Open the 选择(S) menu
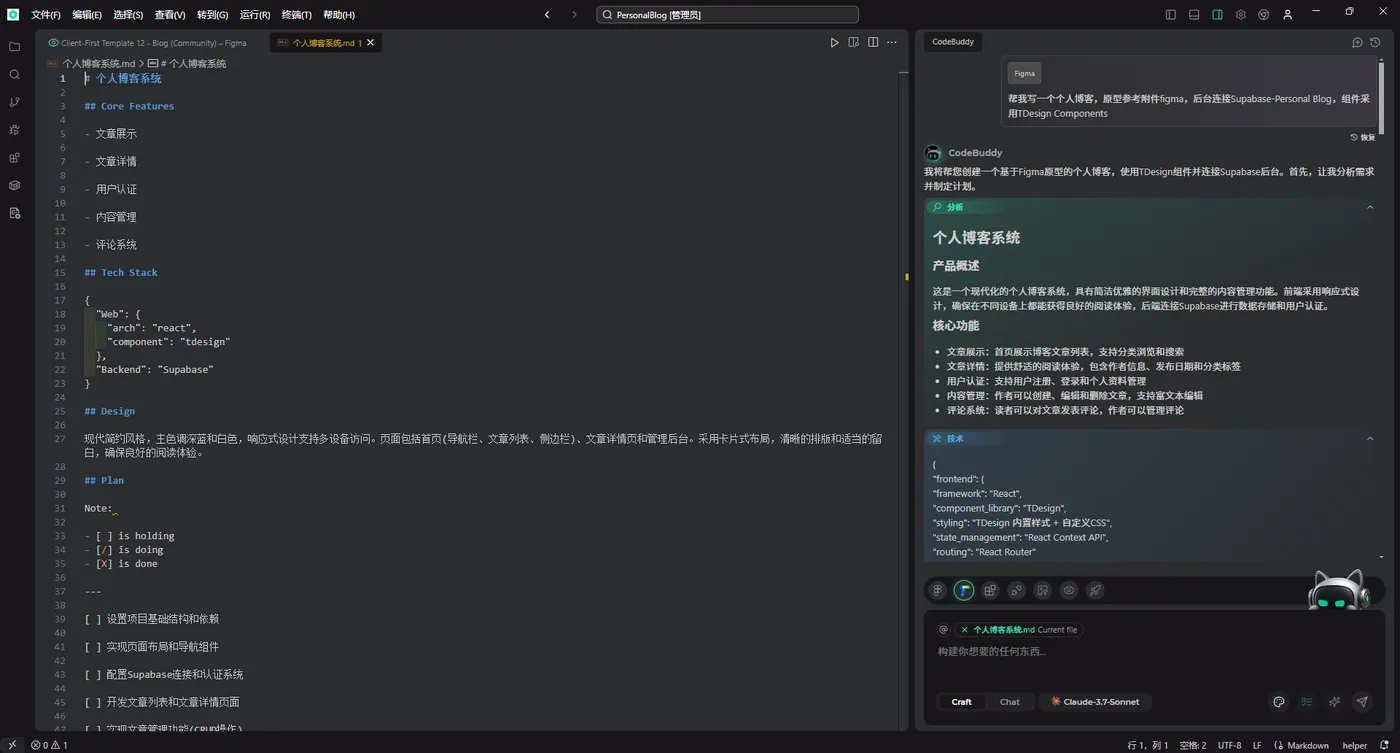 click(x=128, y=15)
